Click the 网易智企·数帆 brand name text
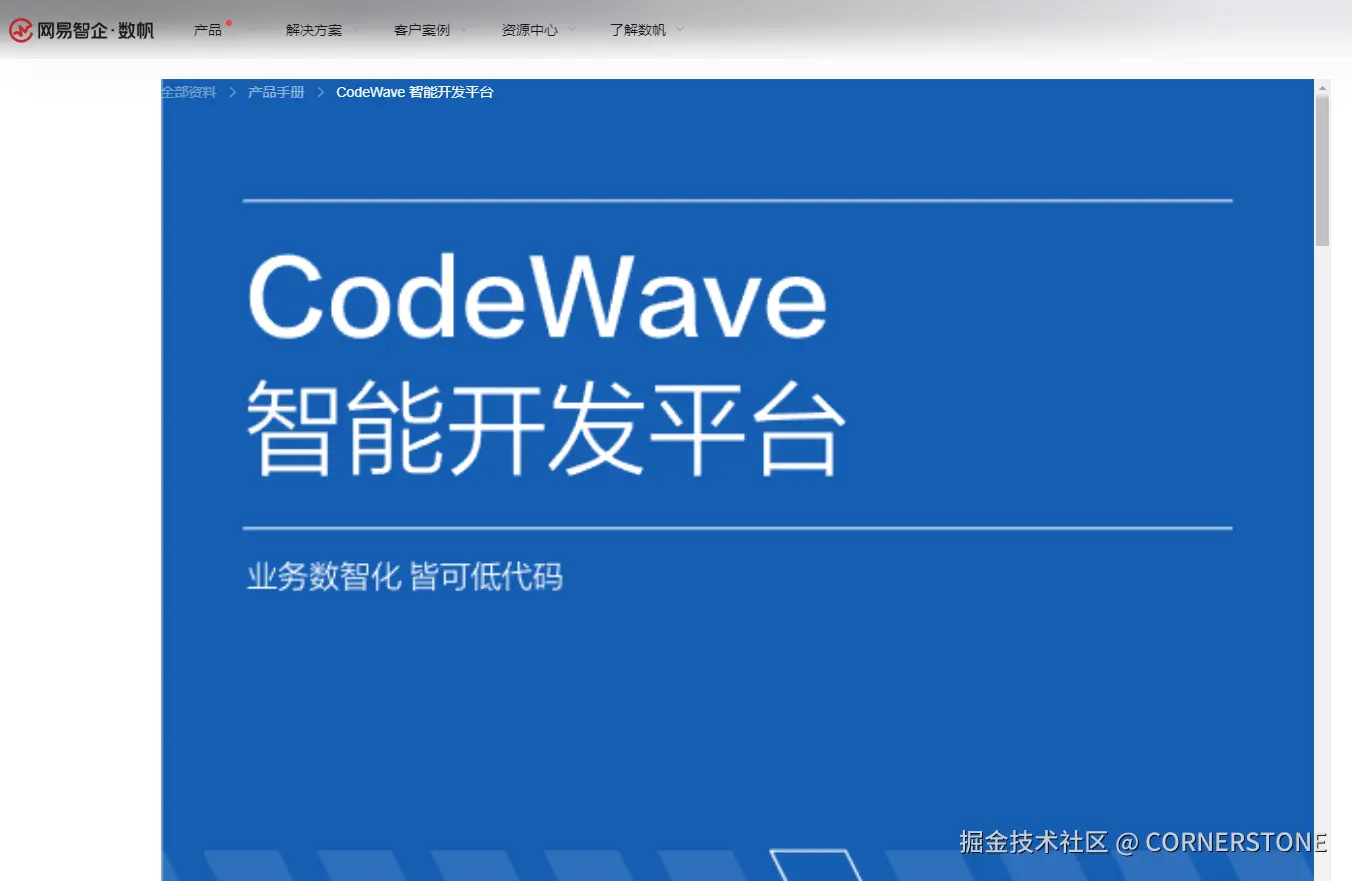Viewport: 1352px width, 881px height. (96, 31)
